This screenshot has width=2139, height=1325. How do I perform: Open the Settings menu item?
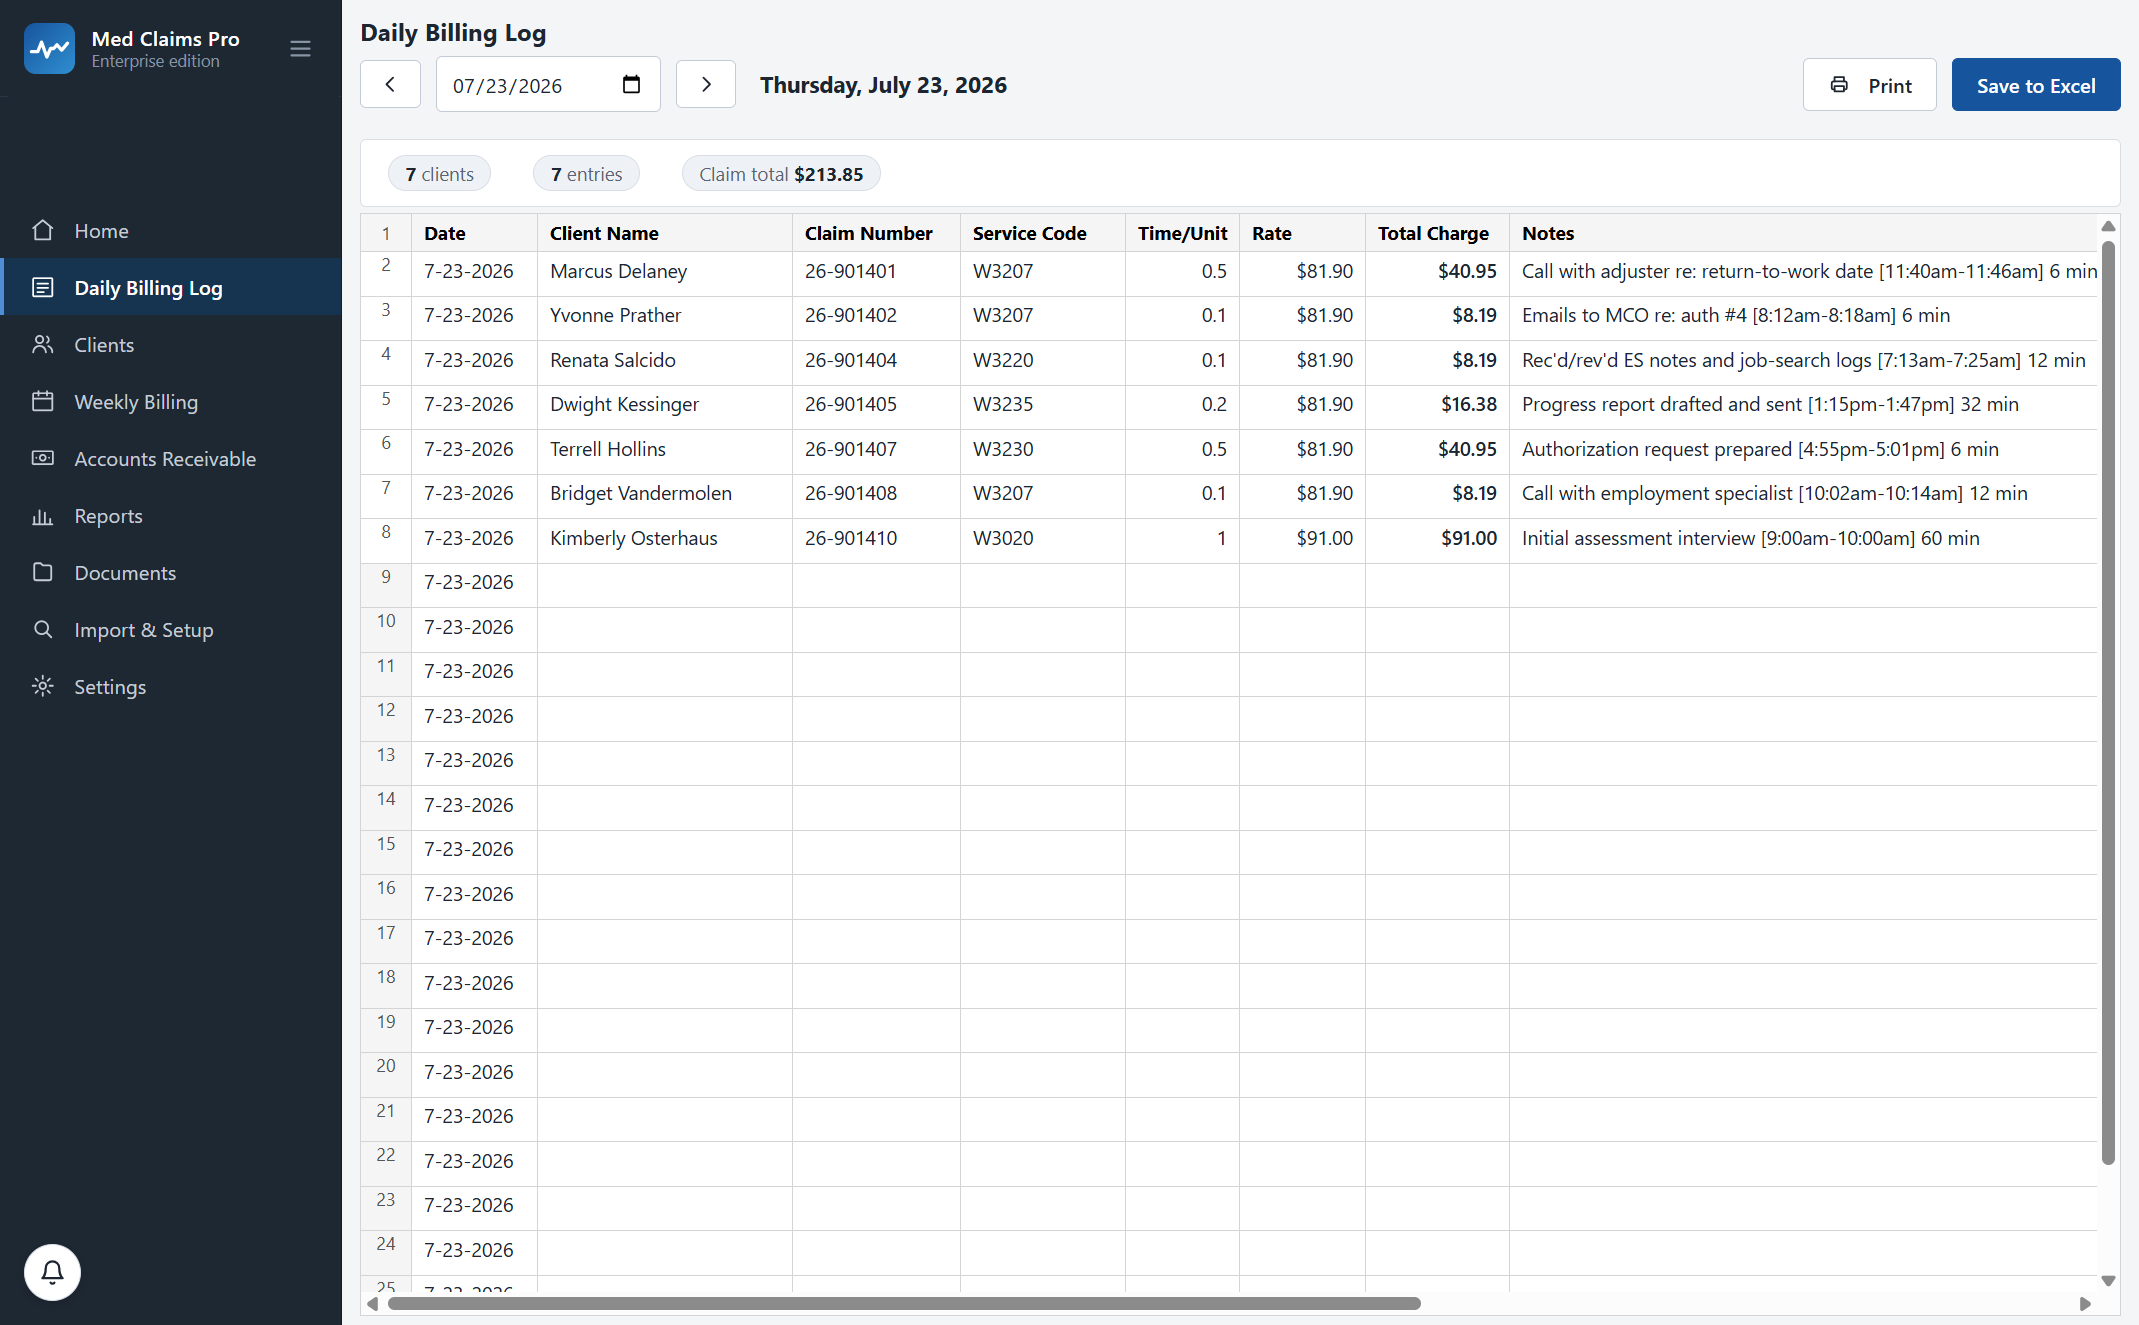tap(171, 687)
